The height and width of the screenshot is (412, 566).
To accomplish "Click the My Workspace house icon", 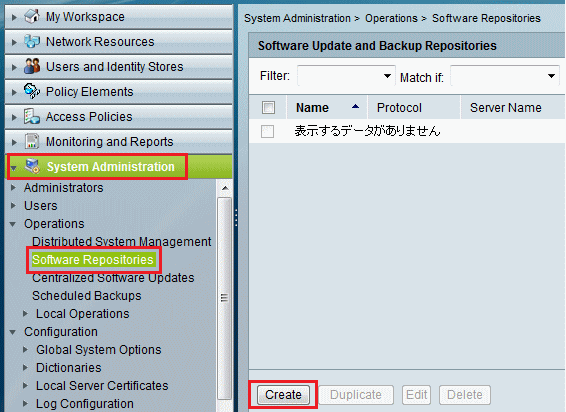I will (32, 16).
